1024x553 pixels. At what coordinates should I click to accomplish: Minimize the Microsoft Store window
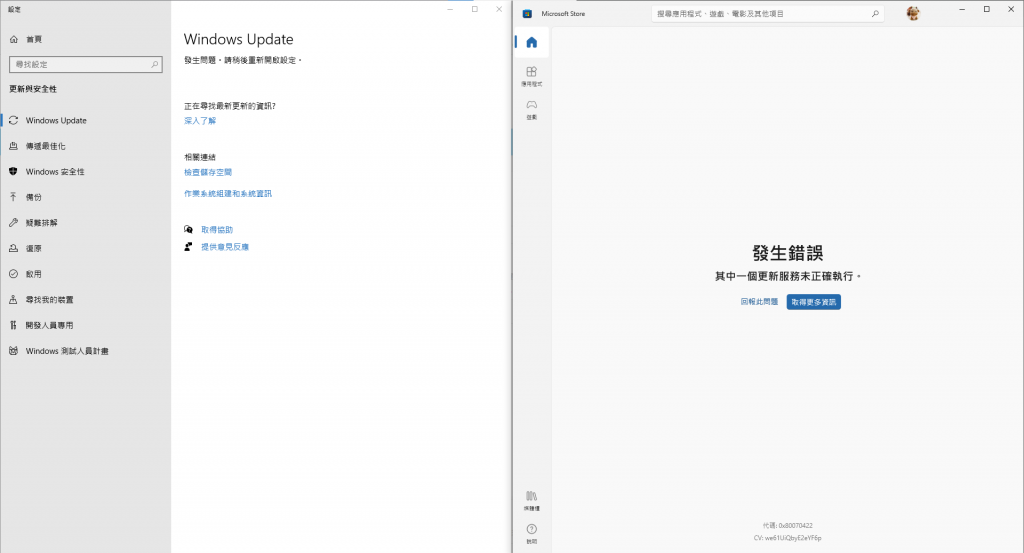(962, 9)
